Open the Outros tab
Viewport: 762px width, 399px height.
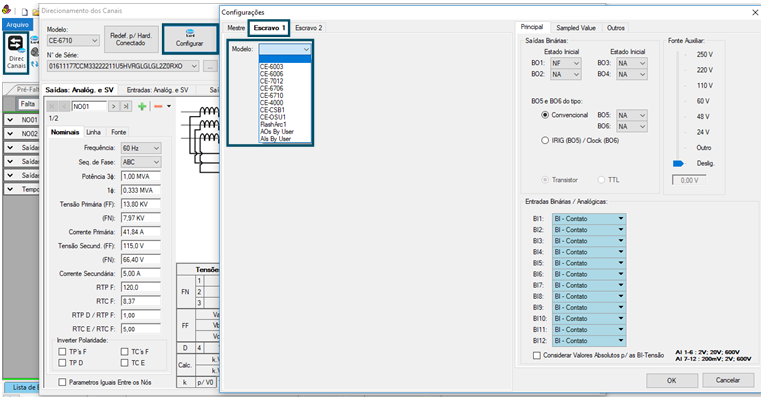tap(616, 28)
